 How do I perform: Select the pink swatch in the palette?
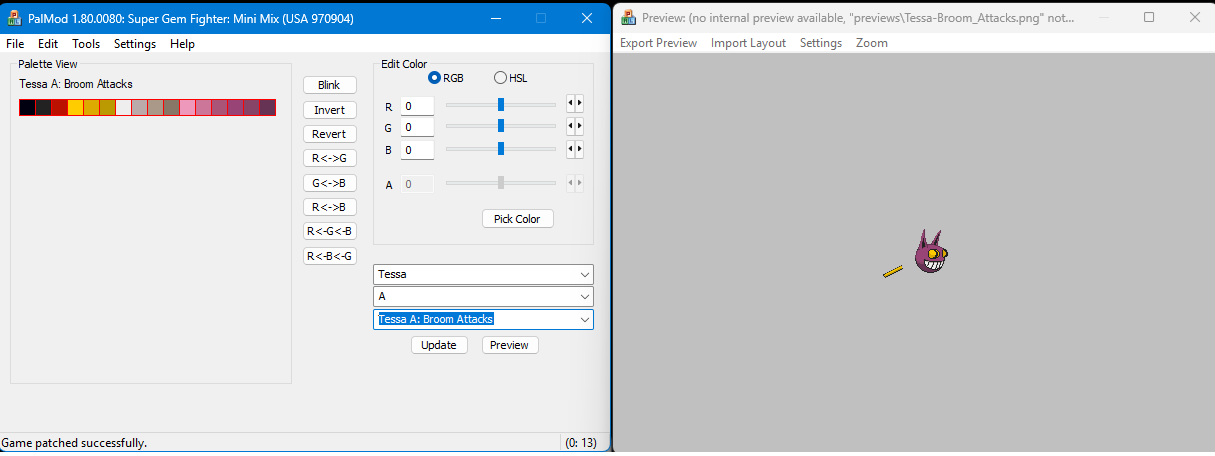point(187,108)
